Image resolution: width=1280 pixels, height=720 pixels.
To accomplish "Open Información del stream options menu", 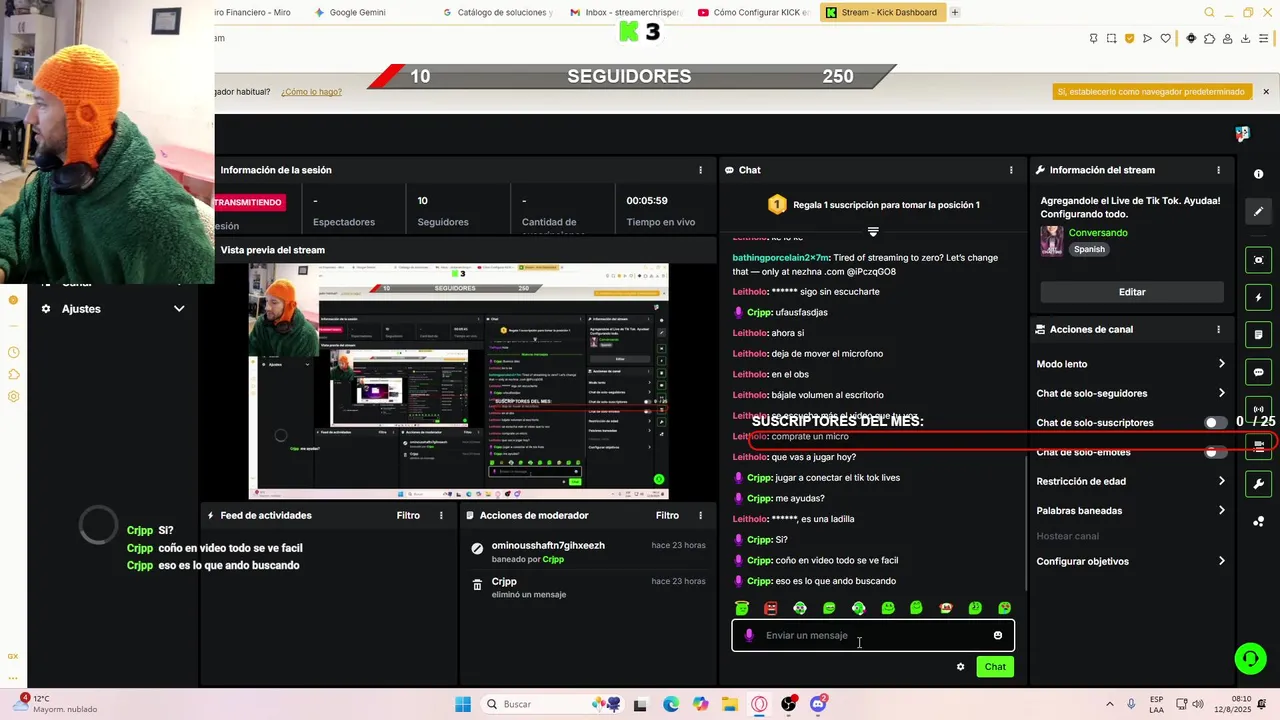I will 1218,170.
